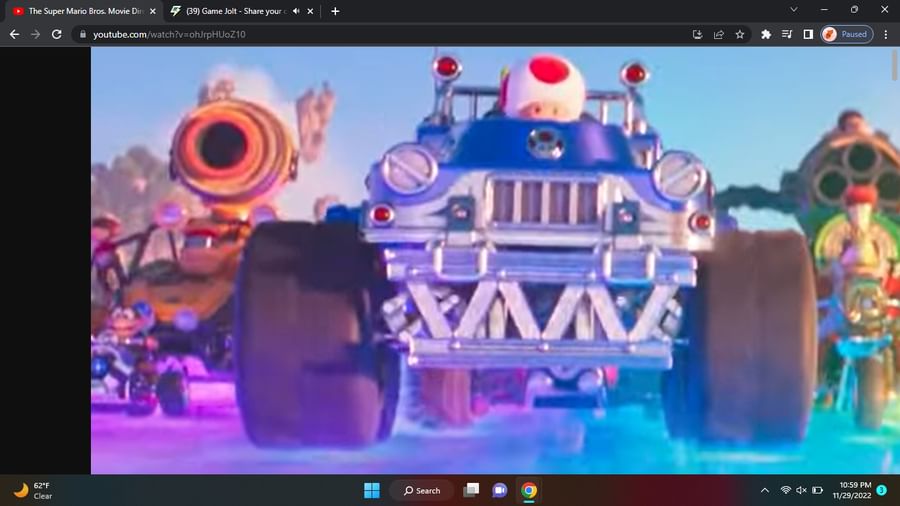Open the Windows Start menu
This screenshot has height=506, width=900.
point(372,491)
